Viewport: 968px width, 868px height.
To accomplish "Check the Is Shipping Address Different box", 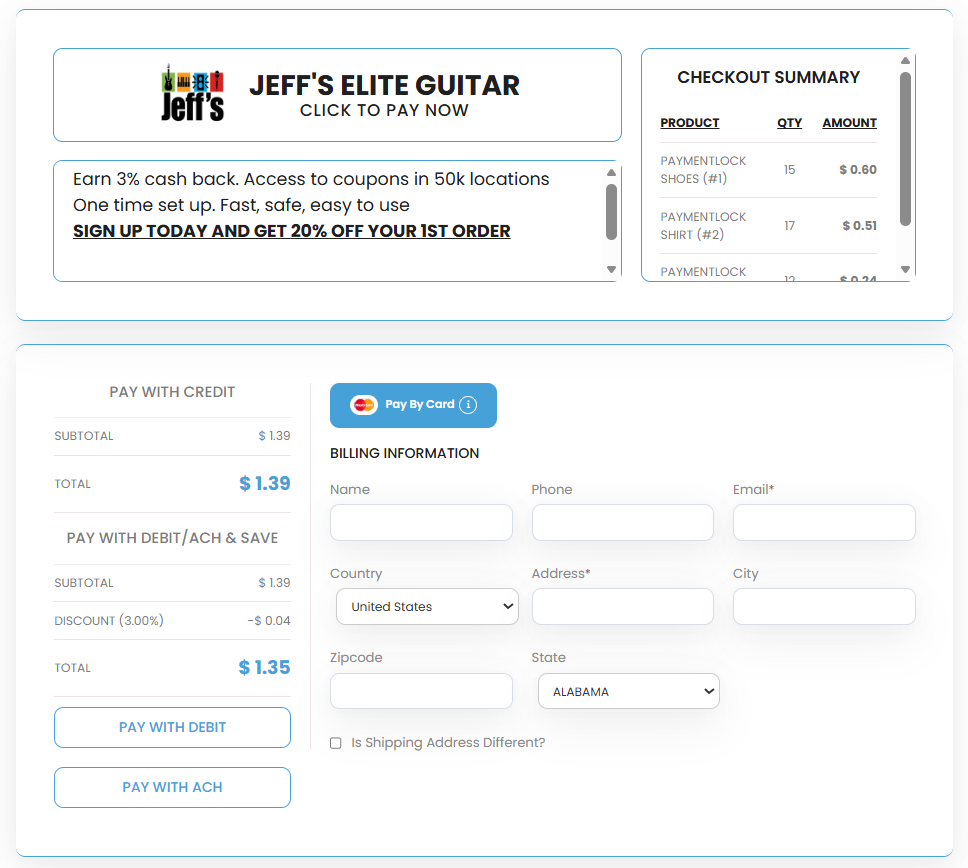I will 336,743.
